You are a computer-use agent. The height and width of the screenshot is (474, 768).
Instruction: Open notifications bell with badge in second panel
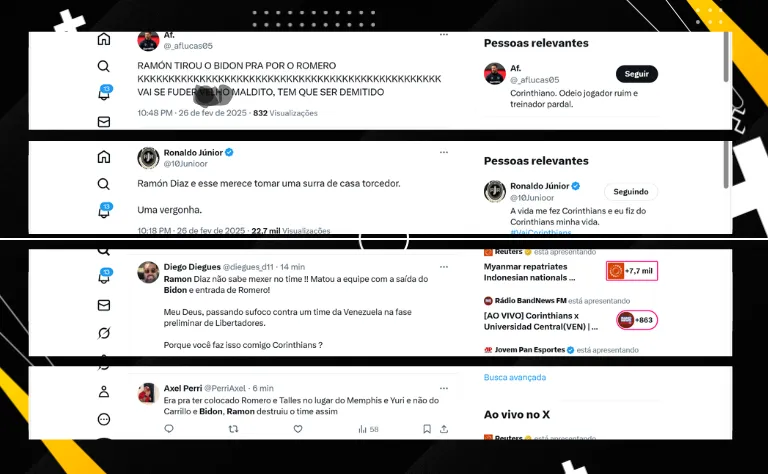[x=104, y=211]
